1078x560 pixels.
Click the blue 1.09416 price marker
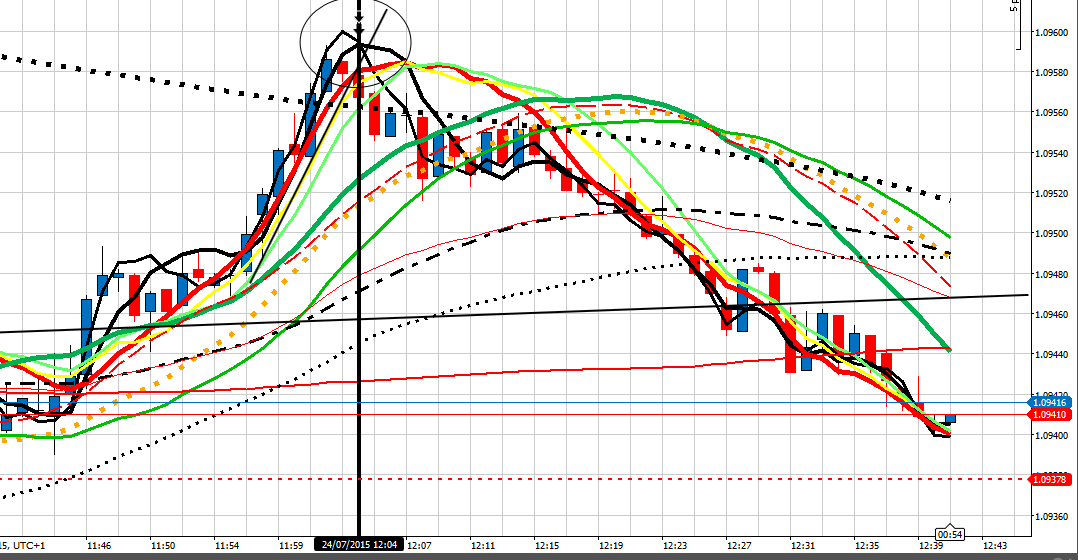click(1049, 403)
